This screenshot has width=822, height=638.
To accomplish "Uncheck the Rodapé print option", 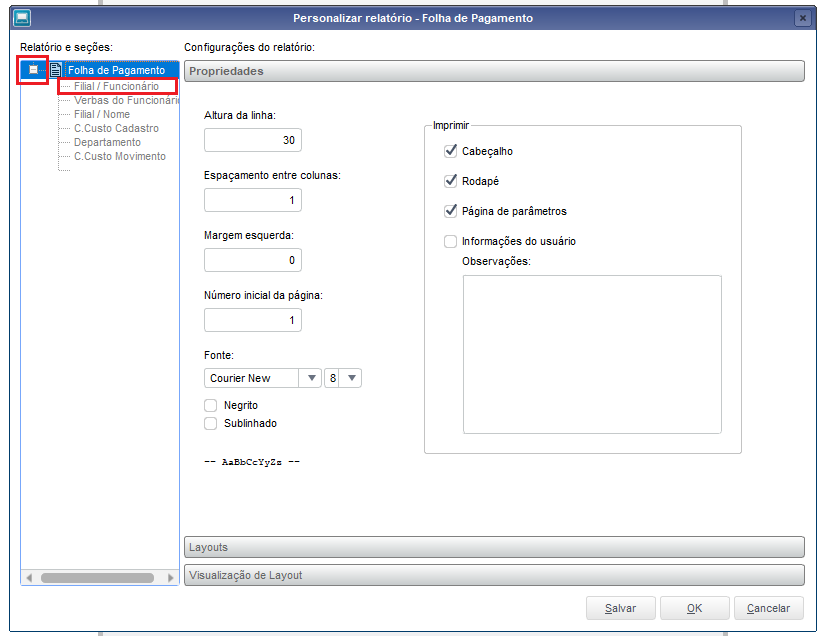I will click(x=450, y=181).
